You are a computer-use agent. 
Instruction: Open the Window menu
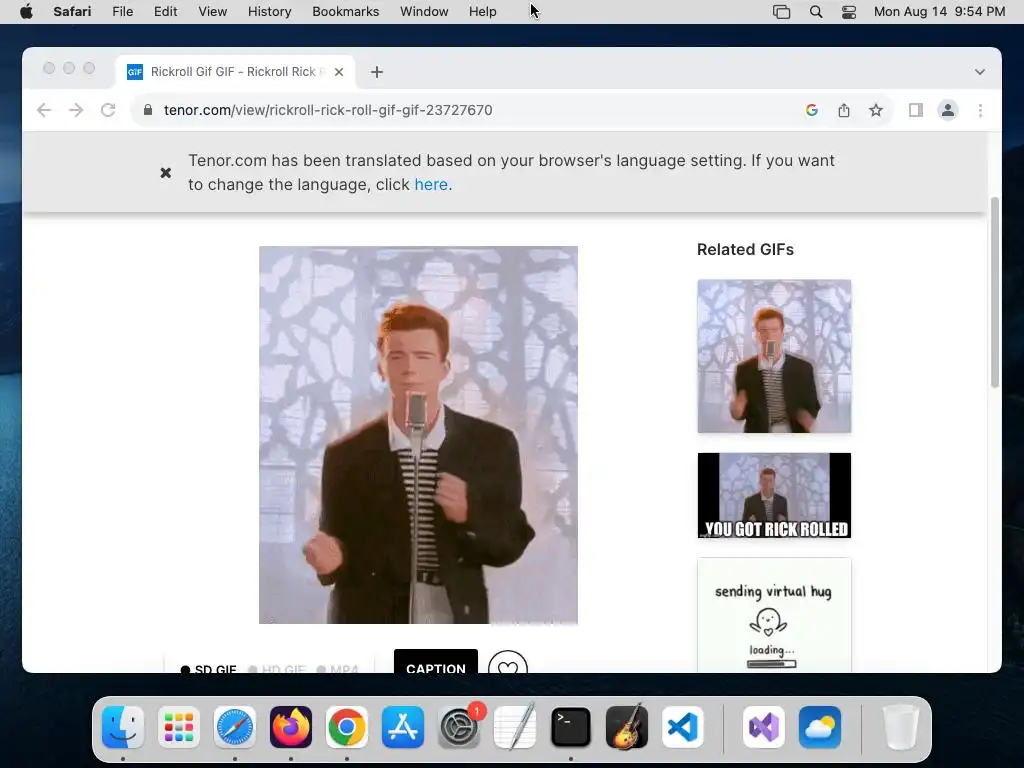424,12
